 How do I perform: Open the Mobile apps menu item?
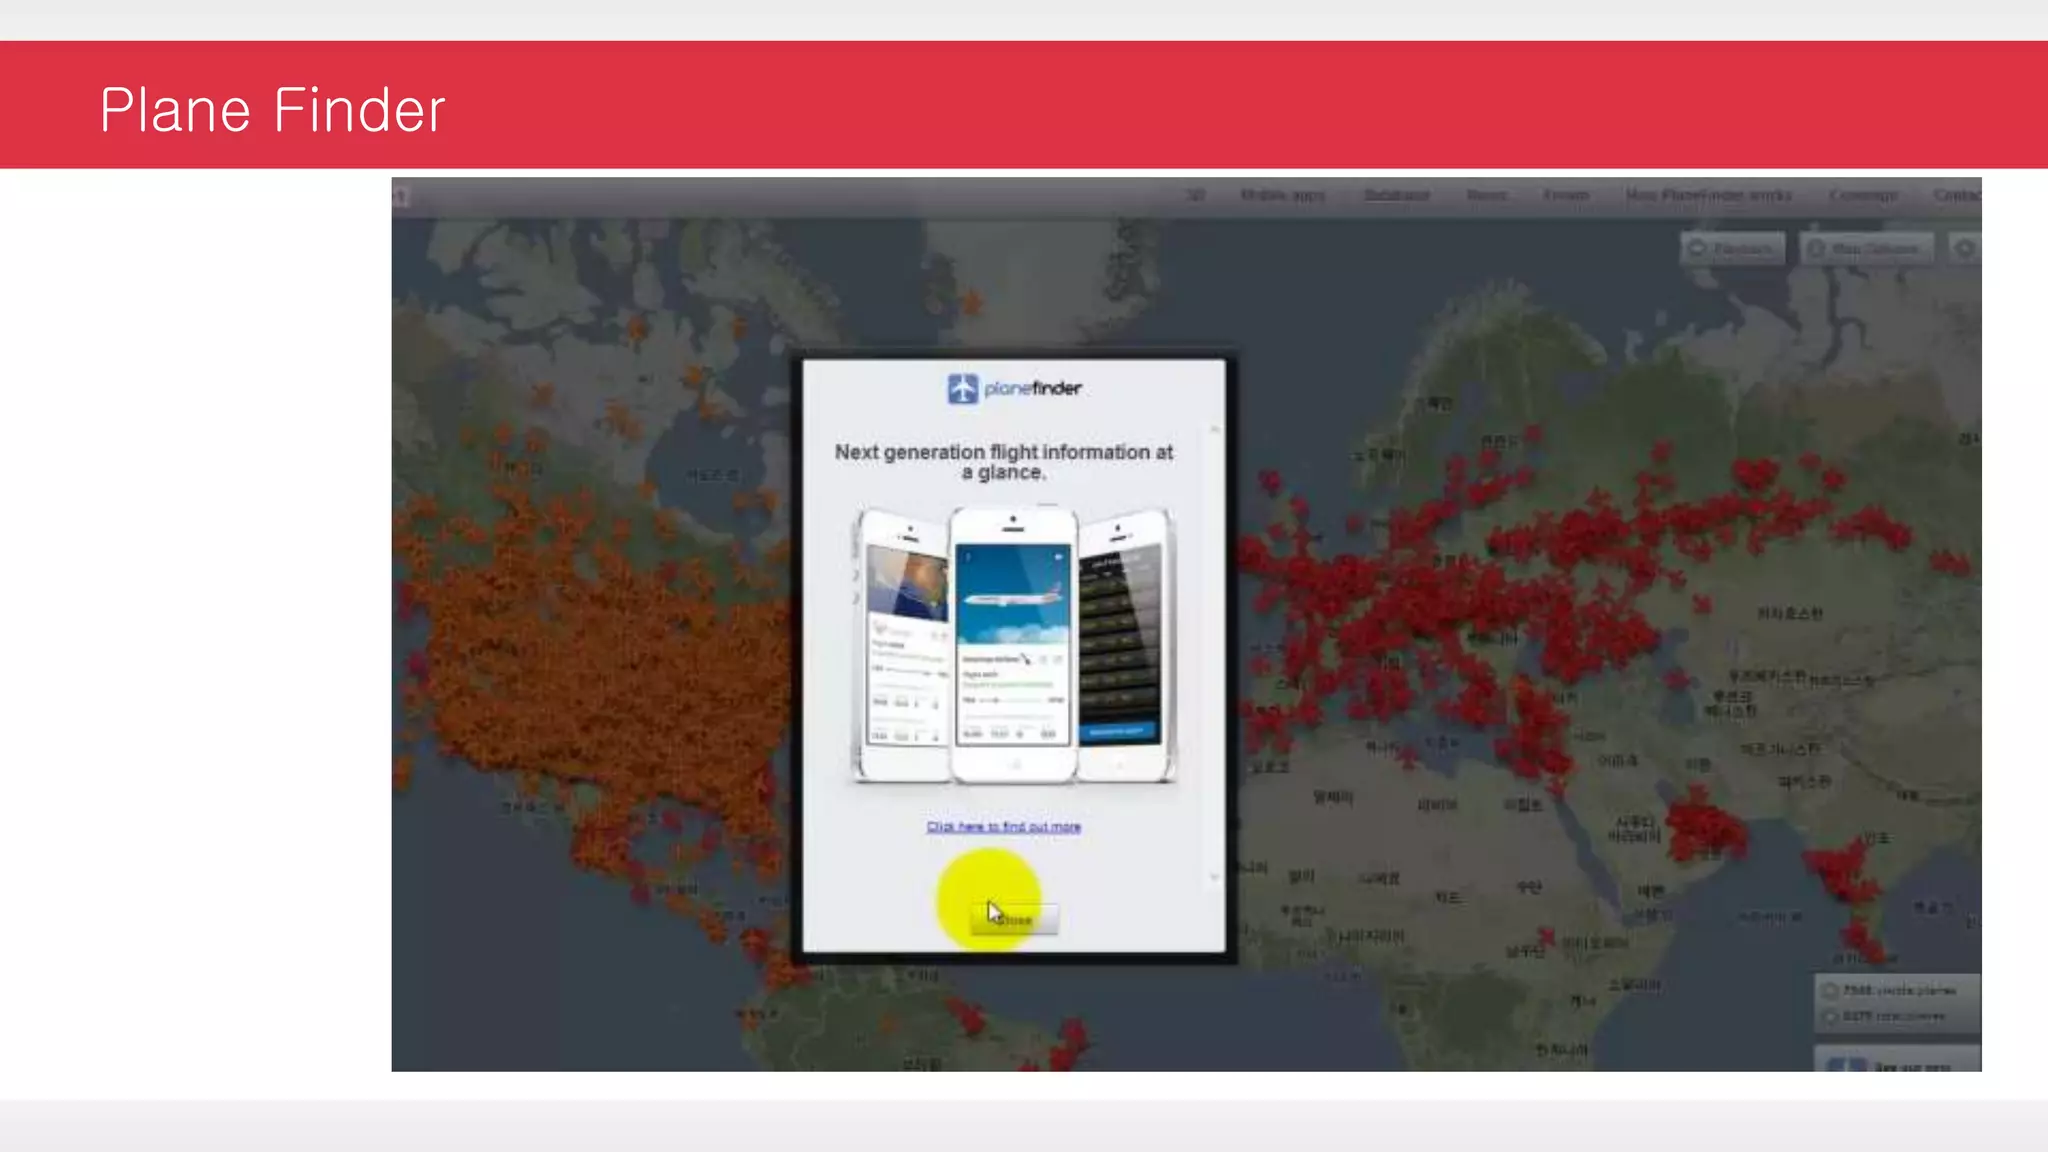(1282, 195)
